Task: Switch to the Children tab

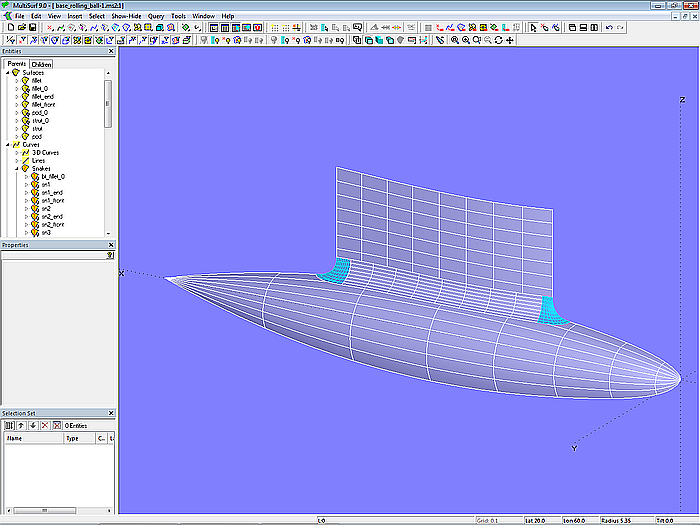Action: pos(41,64)
